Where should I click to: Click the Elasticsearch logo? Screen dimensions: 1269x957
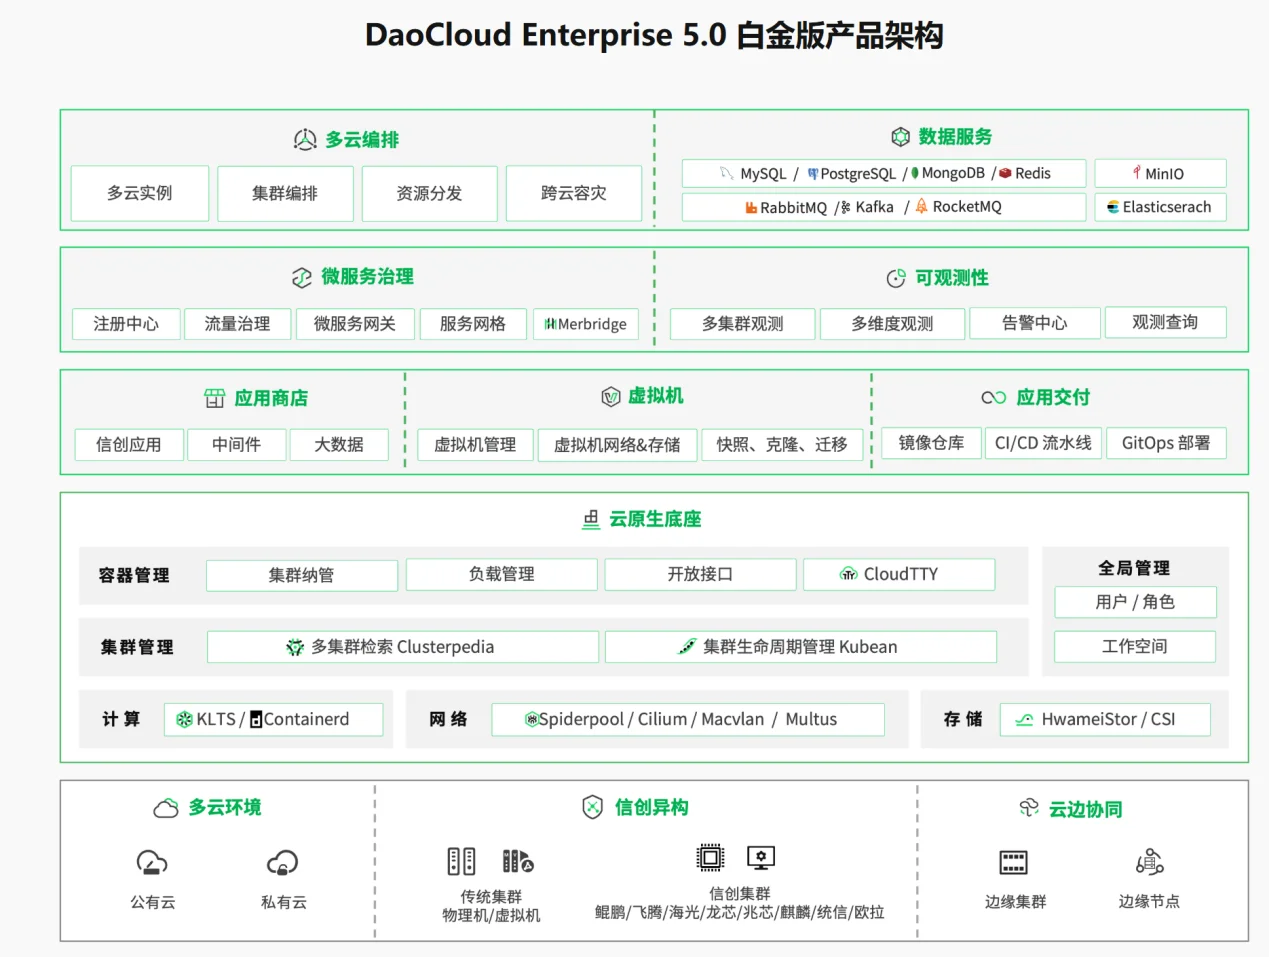tap(1113, 207)
